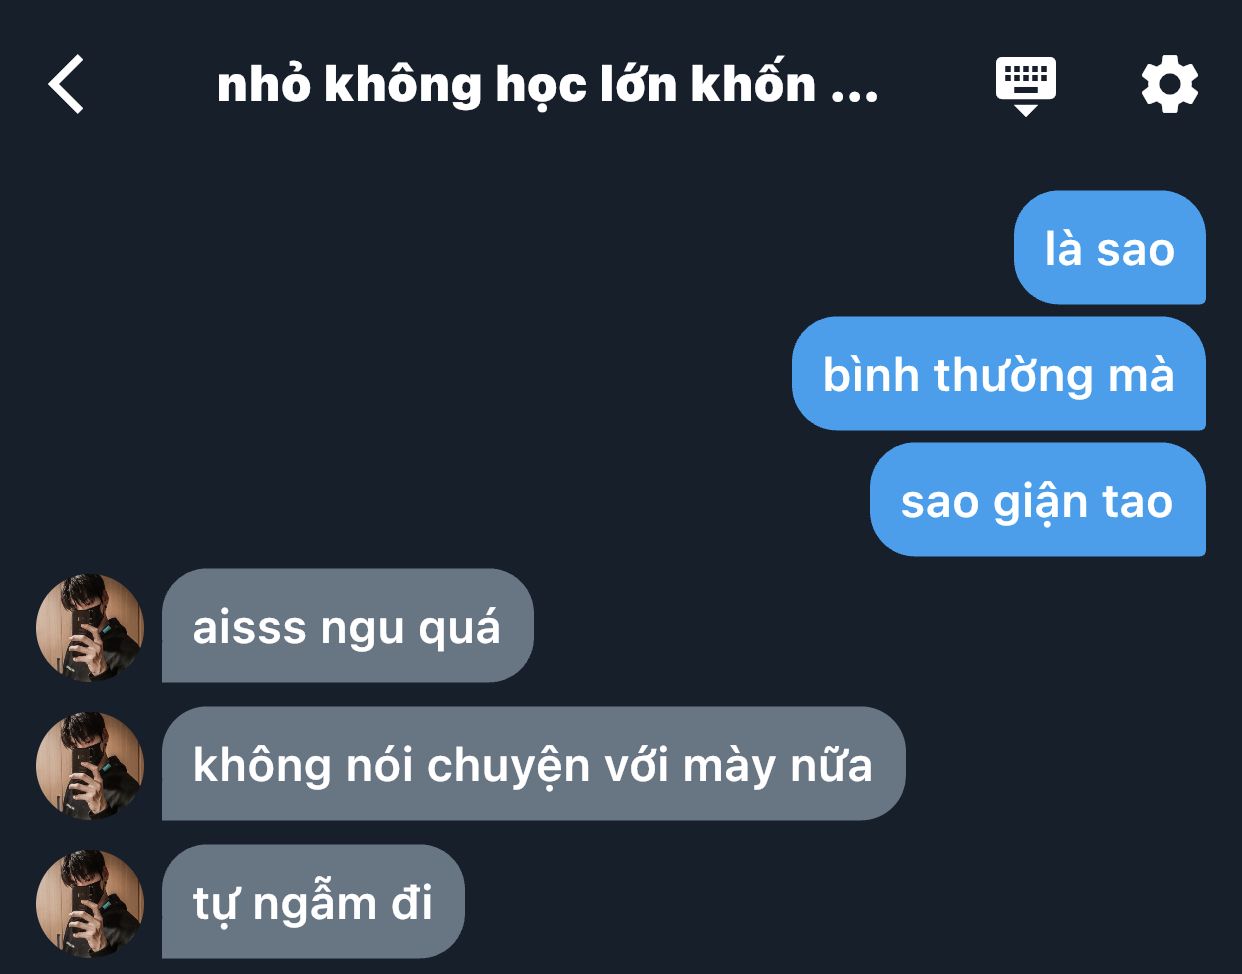Select the received bubble "aisss ngu quá"
Viewport: 1242px width, 974px height.
tap(348, 626)
